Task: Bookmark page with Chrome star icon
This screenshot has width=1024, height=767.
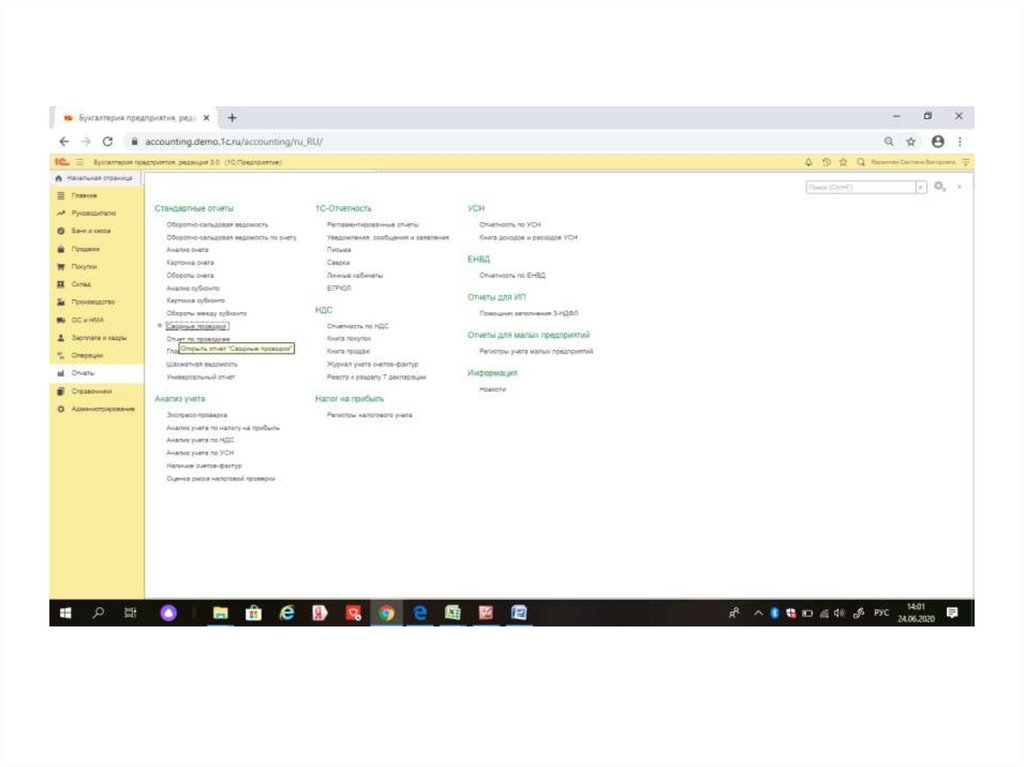Action: pyautogui.click(x=911, y=142)
